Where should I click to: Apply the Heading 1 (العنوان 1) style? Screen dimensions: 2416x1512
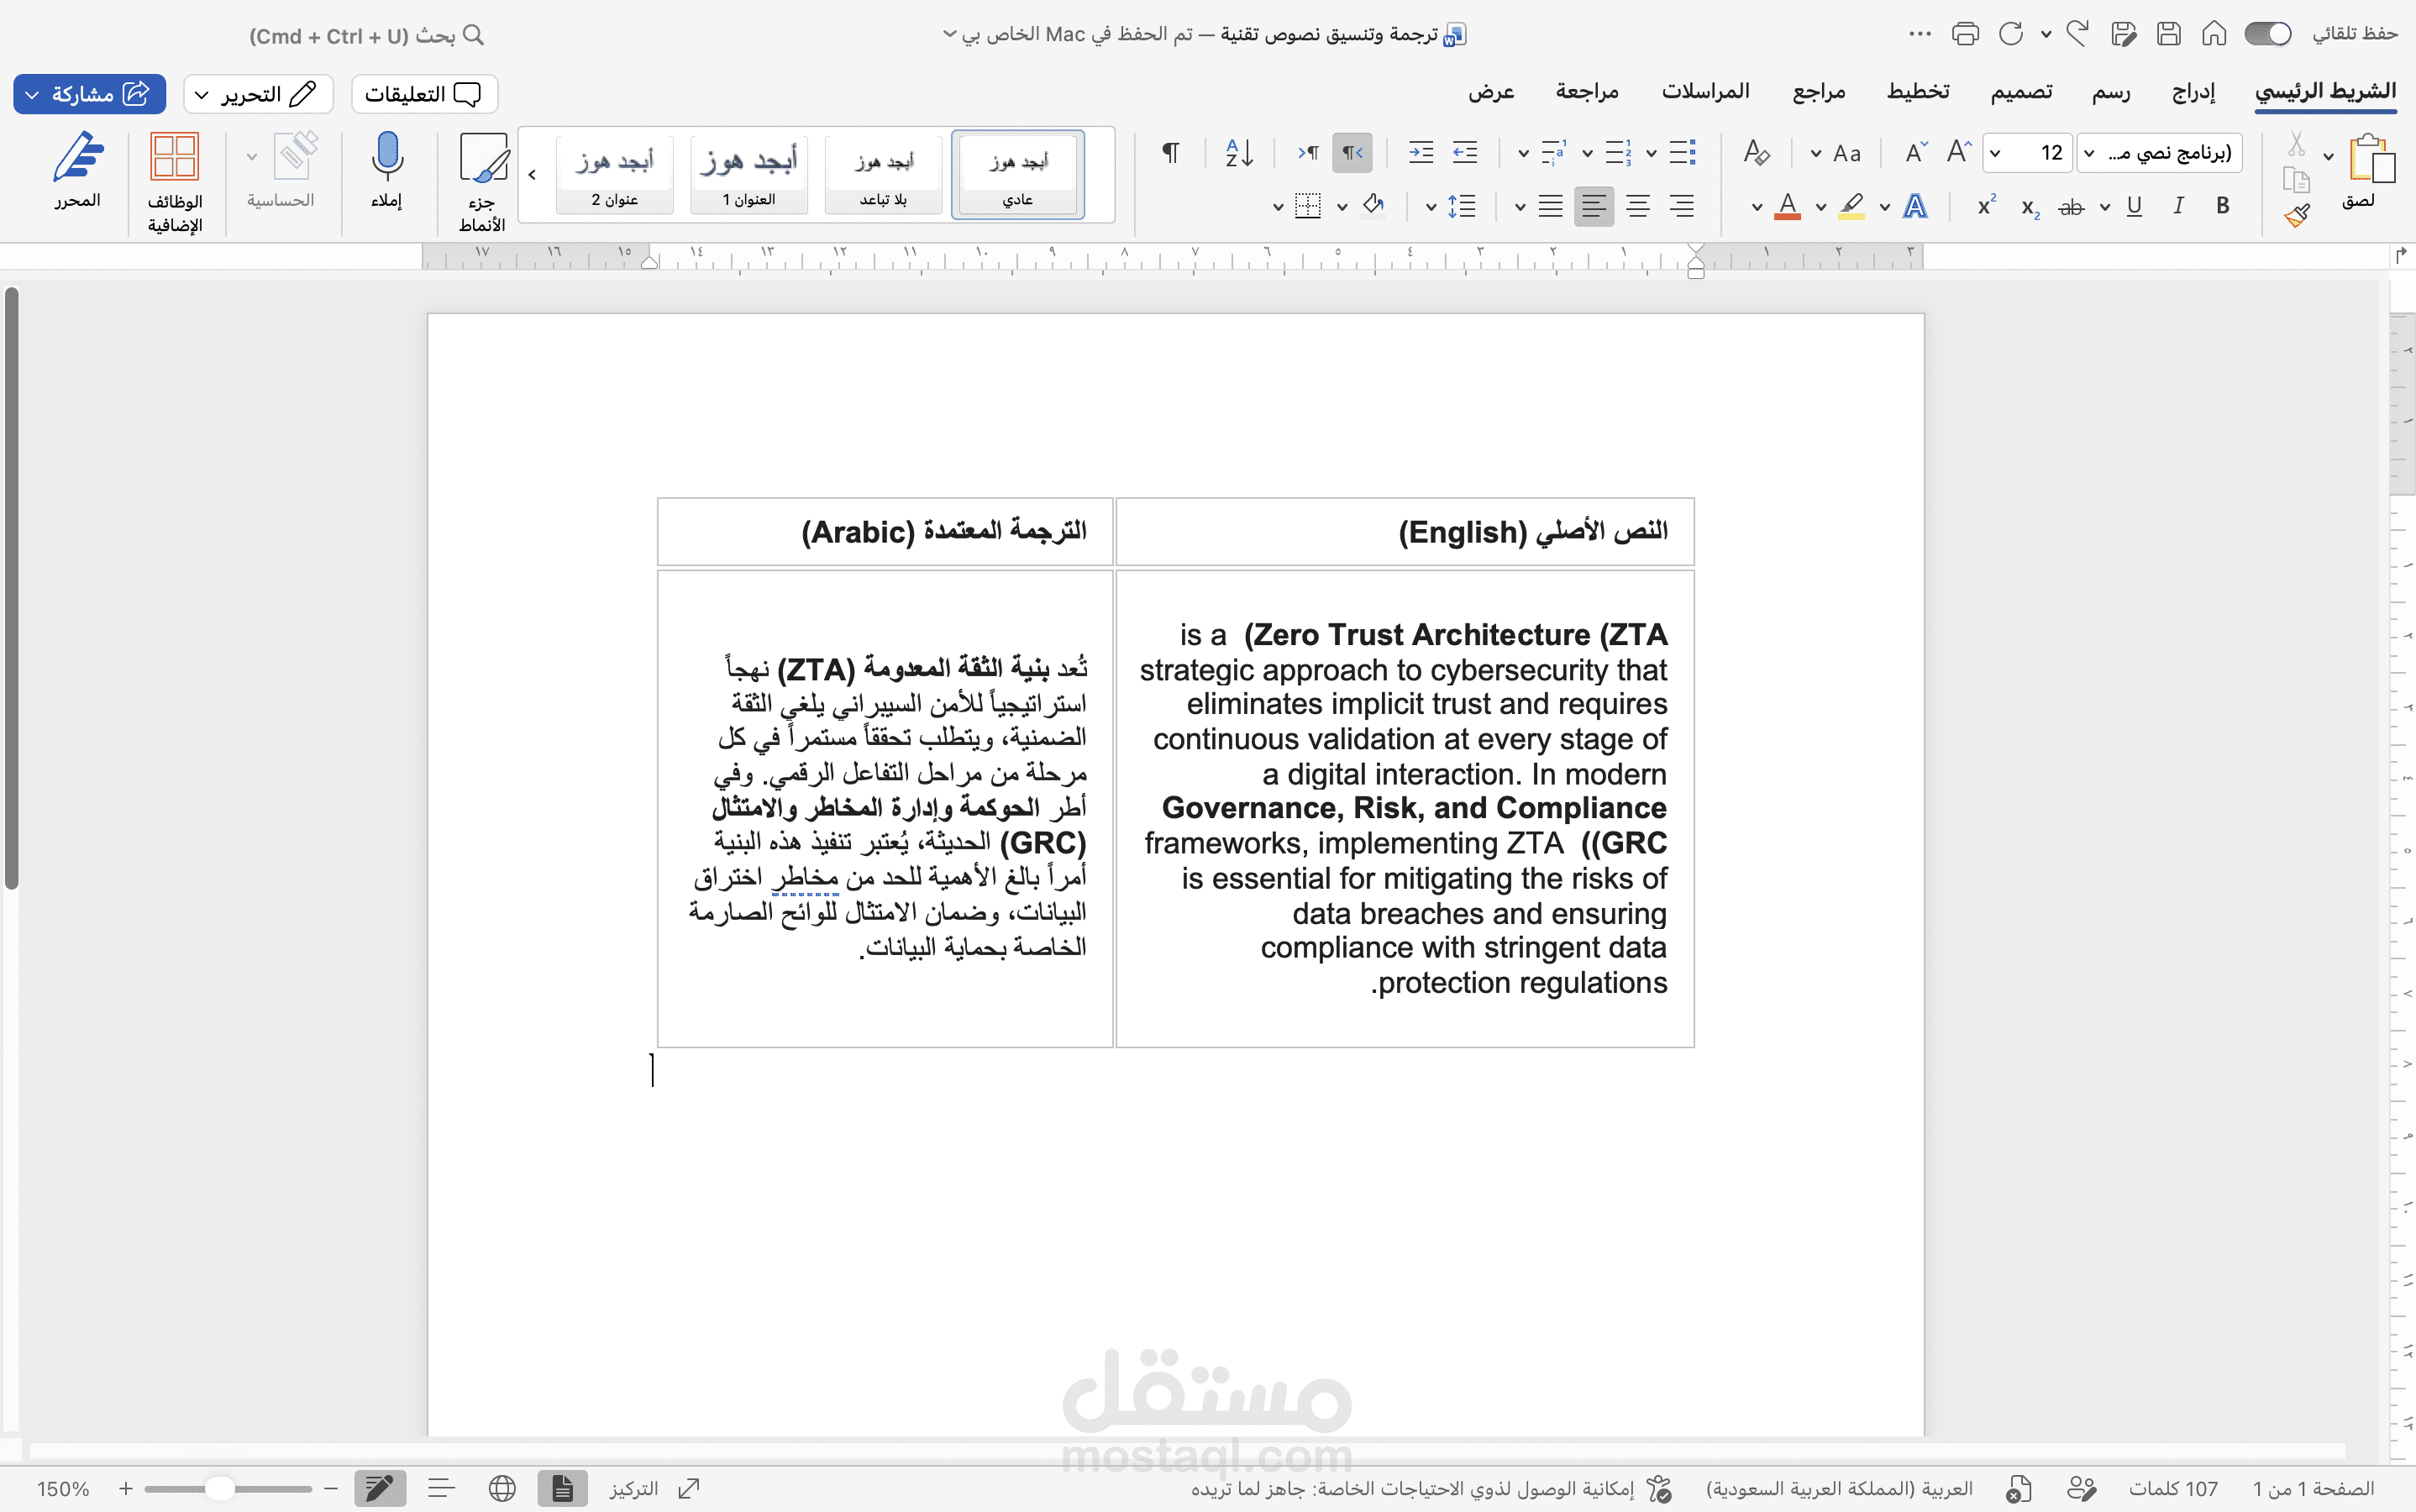pyautogui.click(x=749, y=174)
